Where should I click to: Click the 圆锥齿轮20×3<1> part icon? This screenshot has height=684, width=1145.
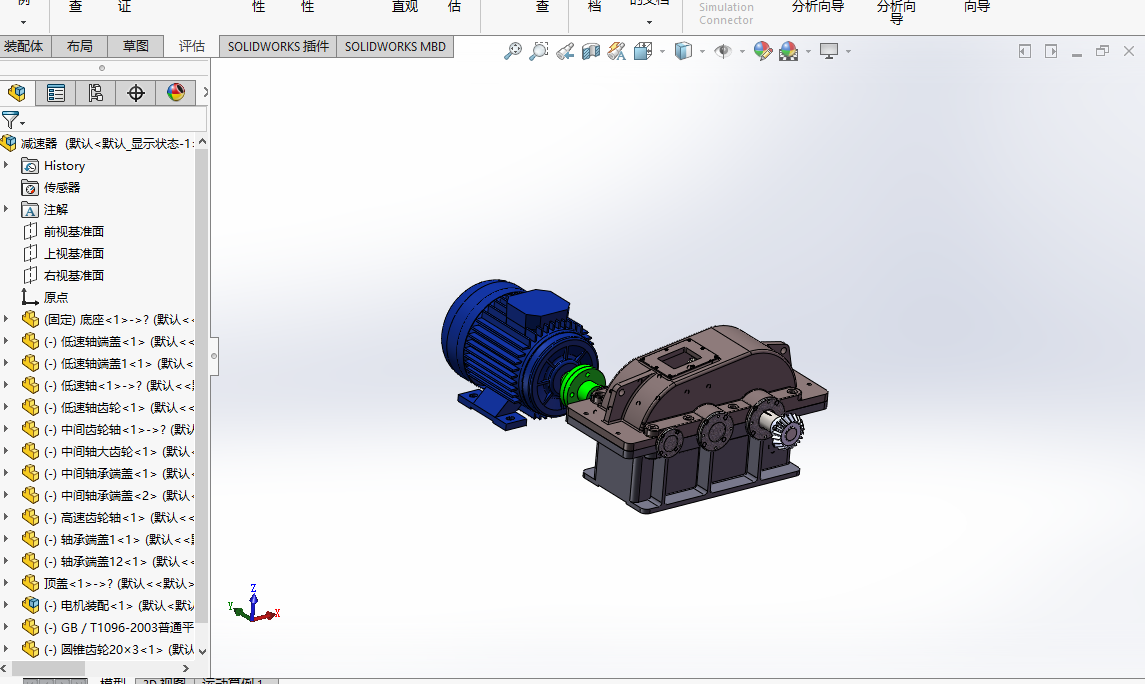(30, 649)
